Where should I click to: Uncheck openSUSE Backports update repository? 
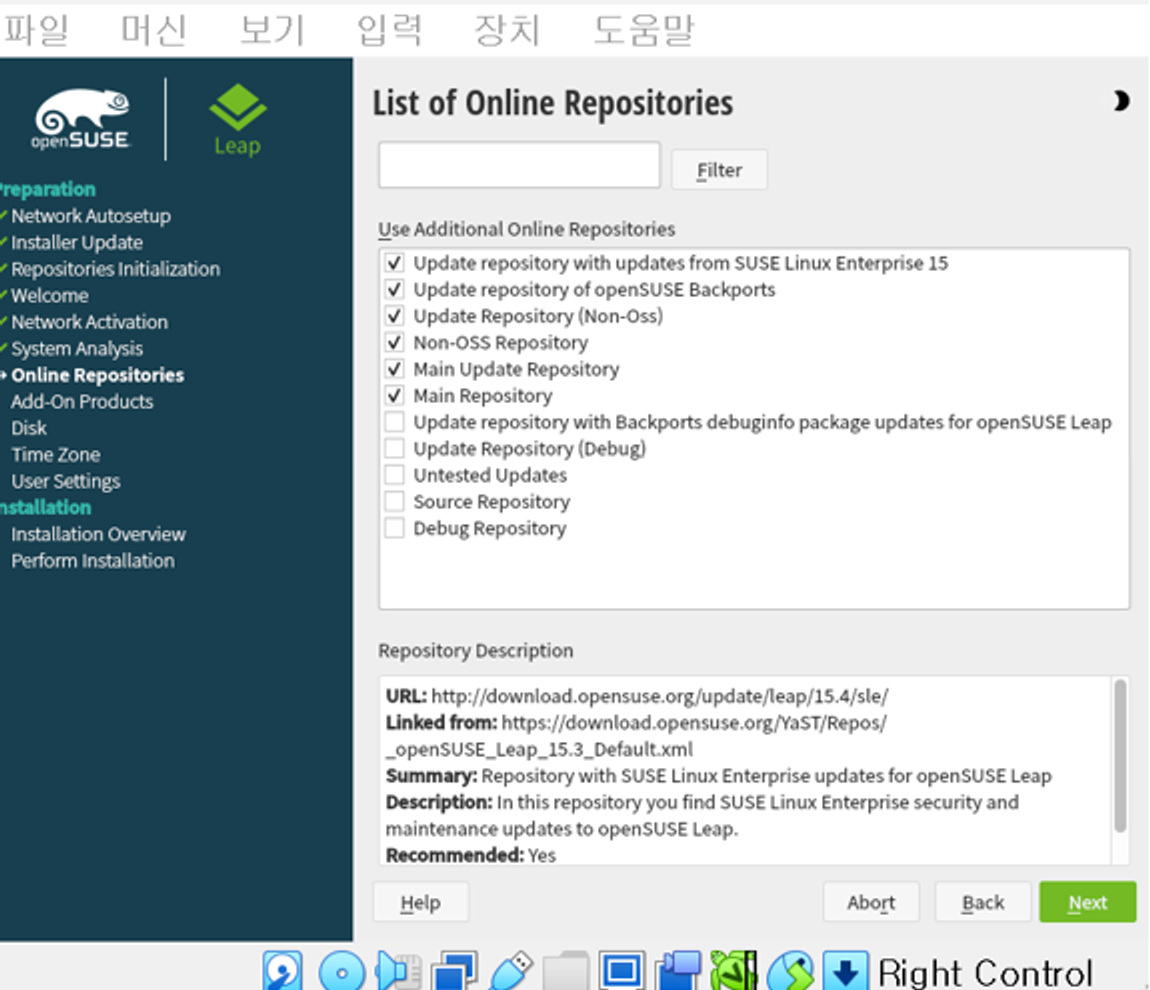[395, 289]
